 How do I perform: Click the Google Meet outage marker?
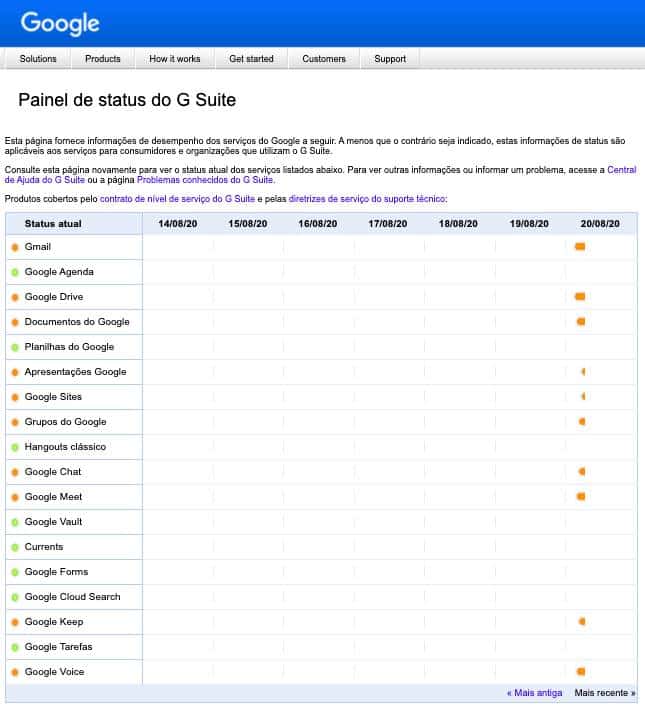(581, 497)
